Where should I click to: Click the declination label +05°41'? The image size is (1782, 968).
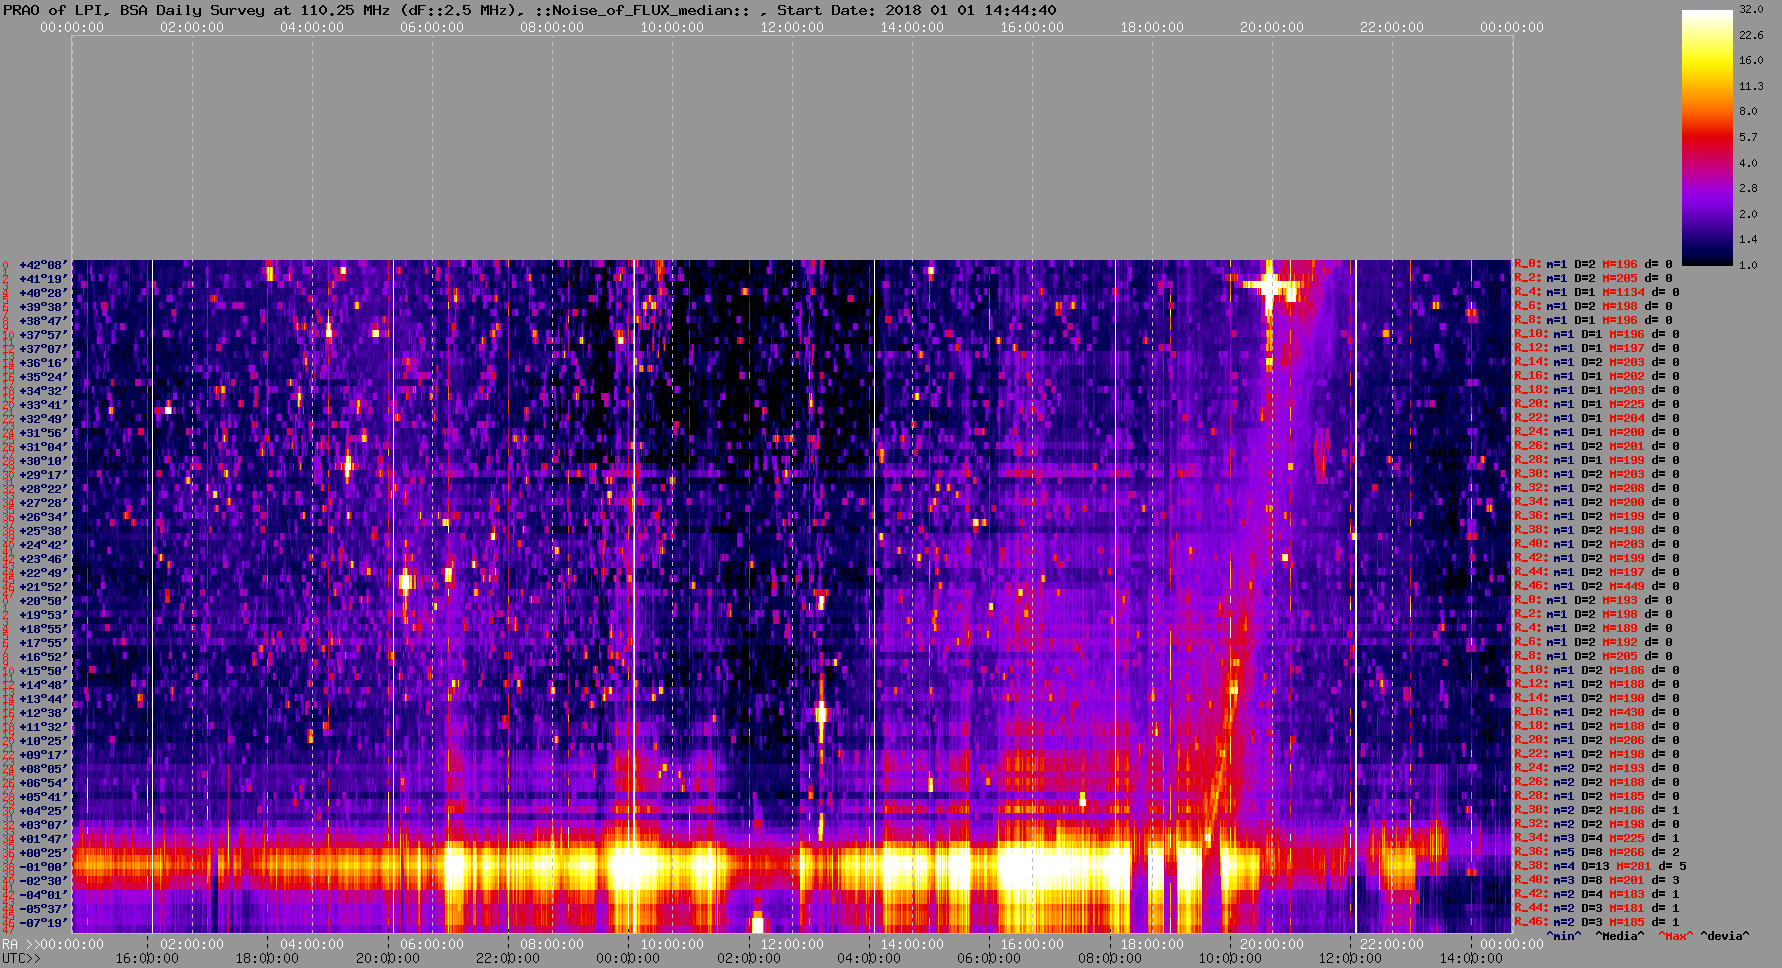(x=43, y=797)
